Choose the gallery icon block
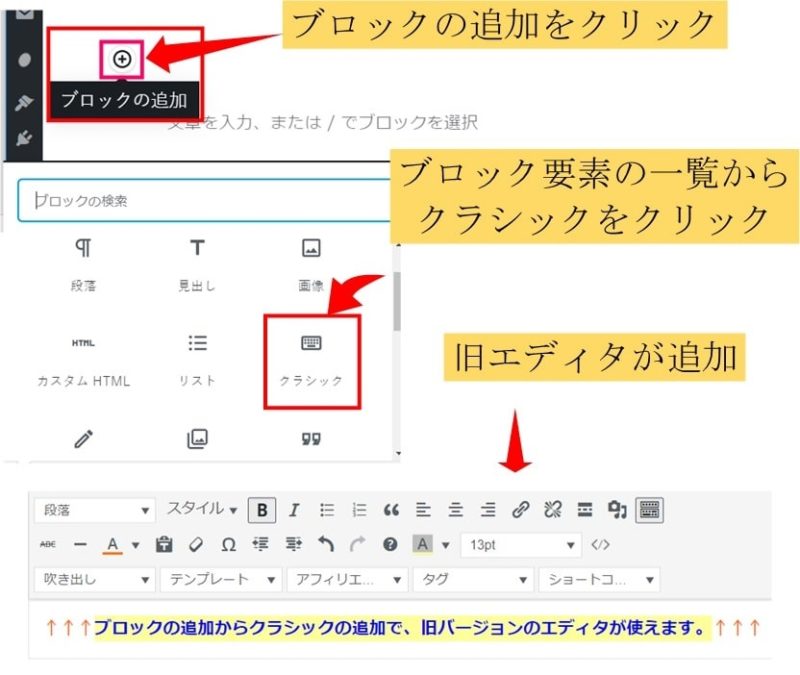This screenshot has height=675, width=800. [197, 439]
